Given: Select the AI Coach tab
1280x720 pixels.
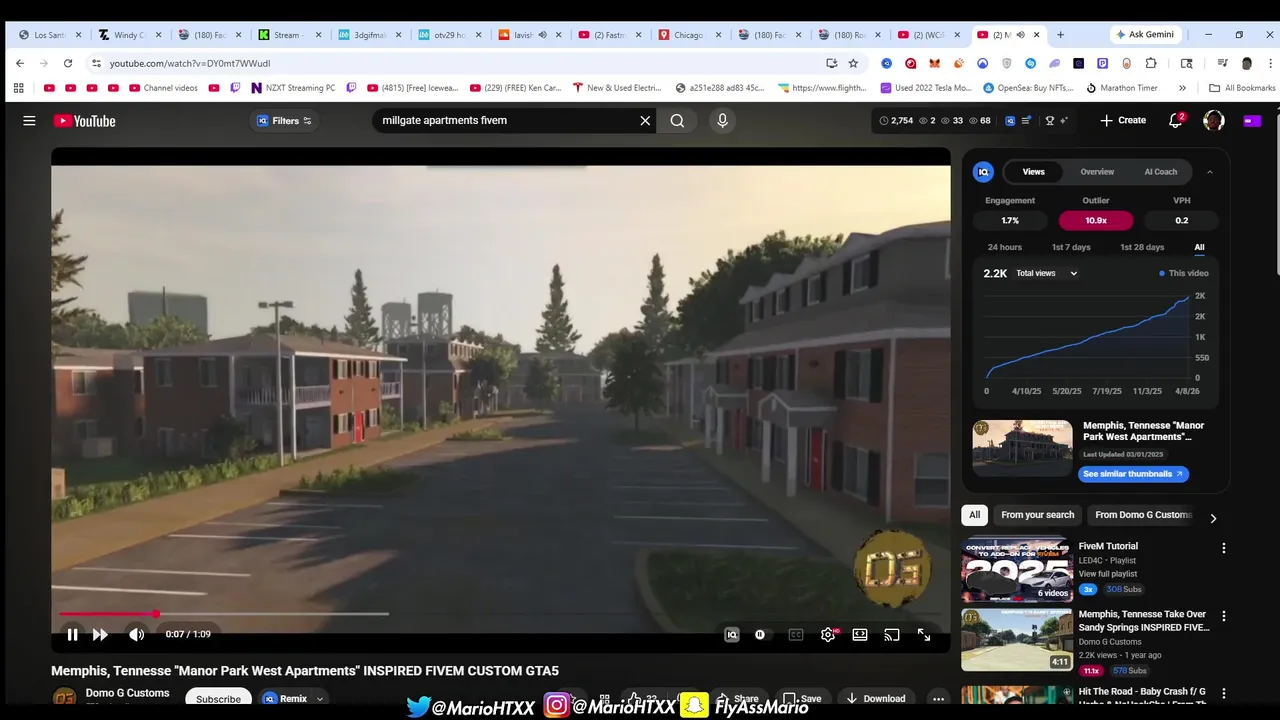Looking at the screenshot, I should 1160,172.
